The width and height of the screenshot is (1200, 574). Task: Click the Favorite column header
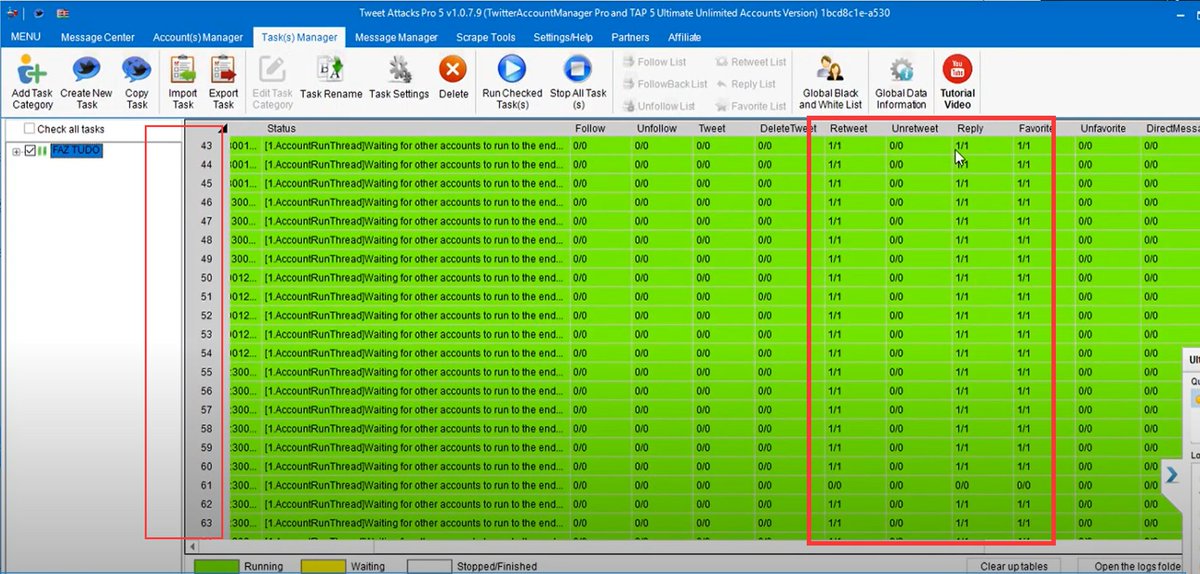click(1045, 128)
